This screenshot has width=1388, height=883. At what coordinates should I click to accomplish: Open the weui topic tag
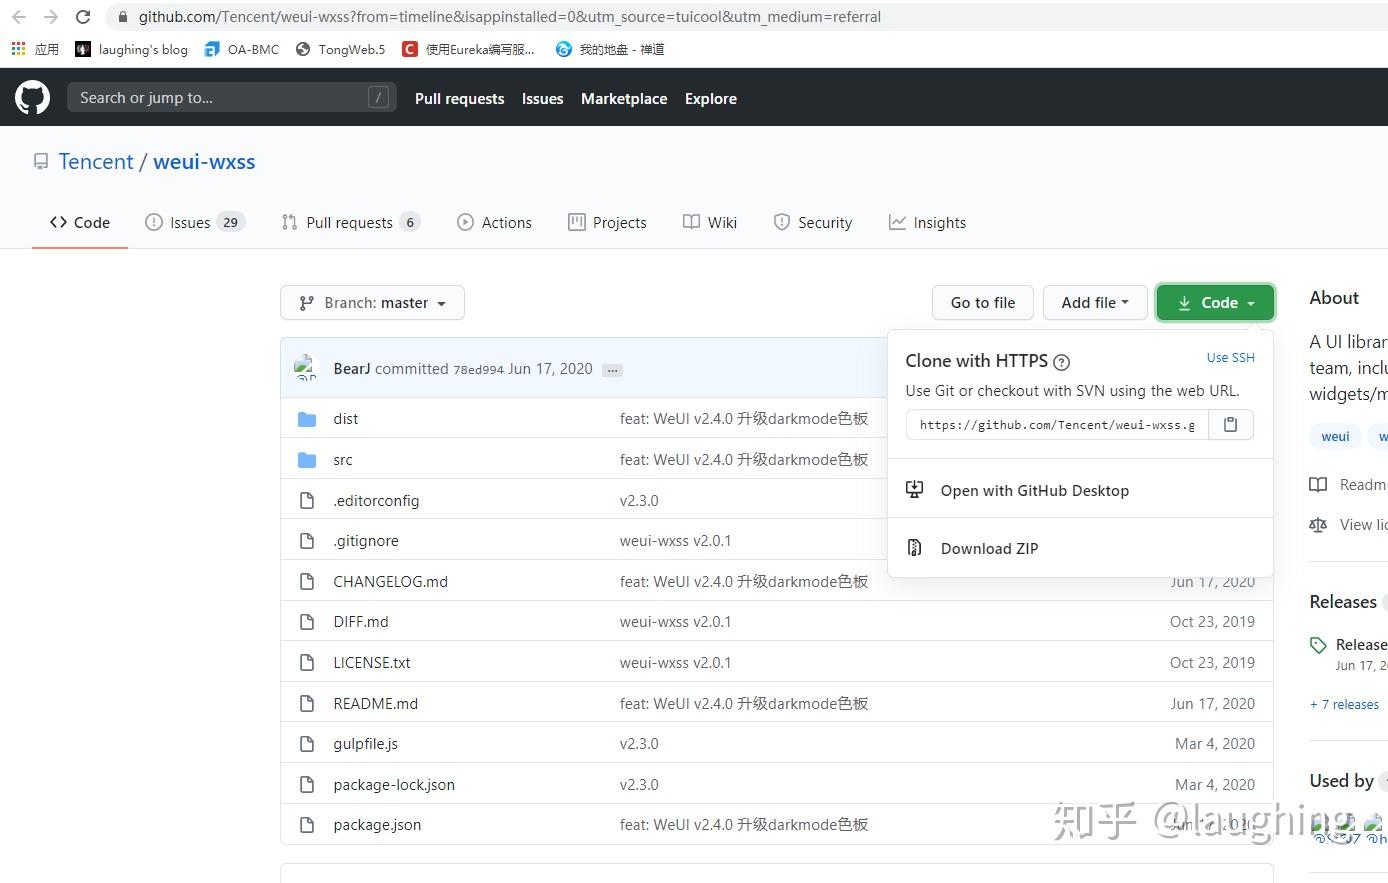pos(1335,436)
